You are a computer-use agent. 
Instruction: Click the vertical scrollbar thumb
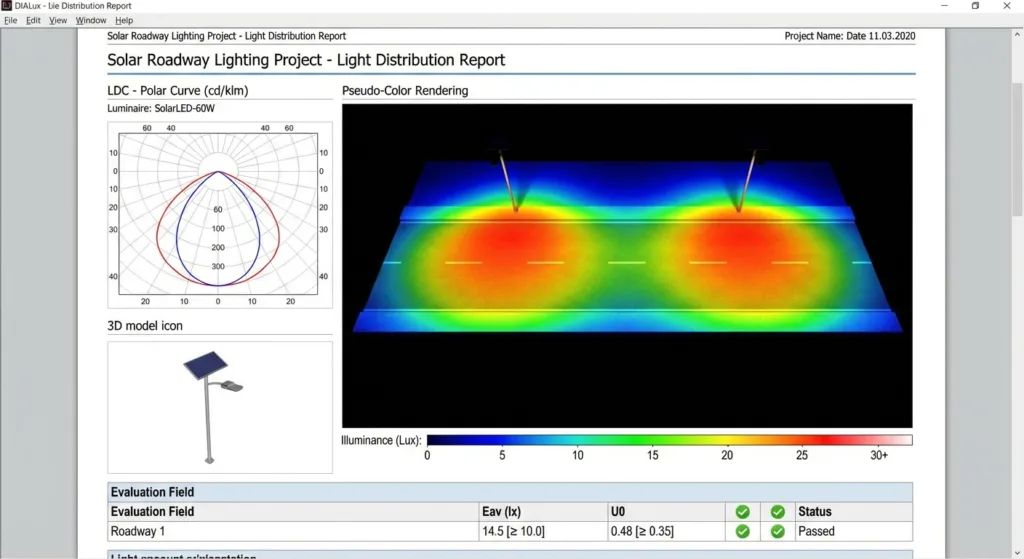point(1017,150)
